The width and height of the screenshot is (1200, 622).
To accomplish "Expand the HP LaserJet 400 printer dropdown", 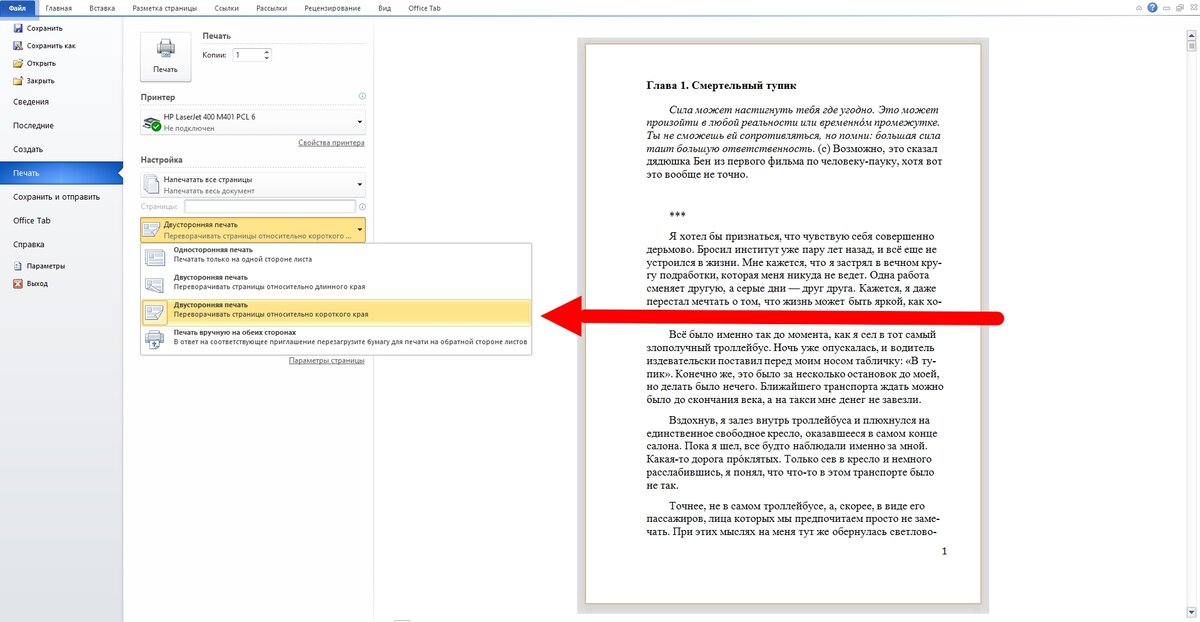I will 253,122.
